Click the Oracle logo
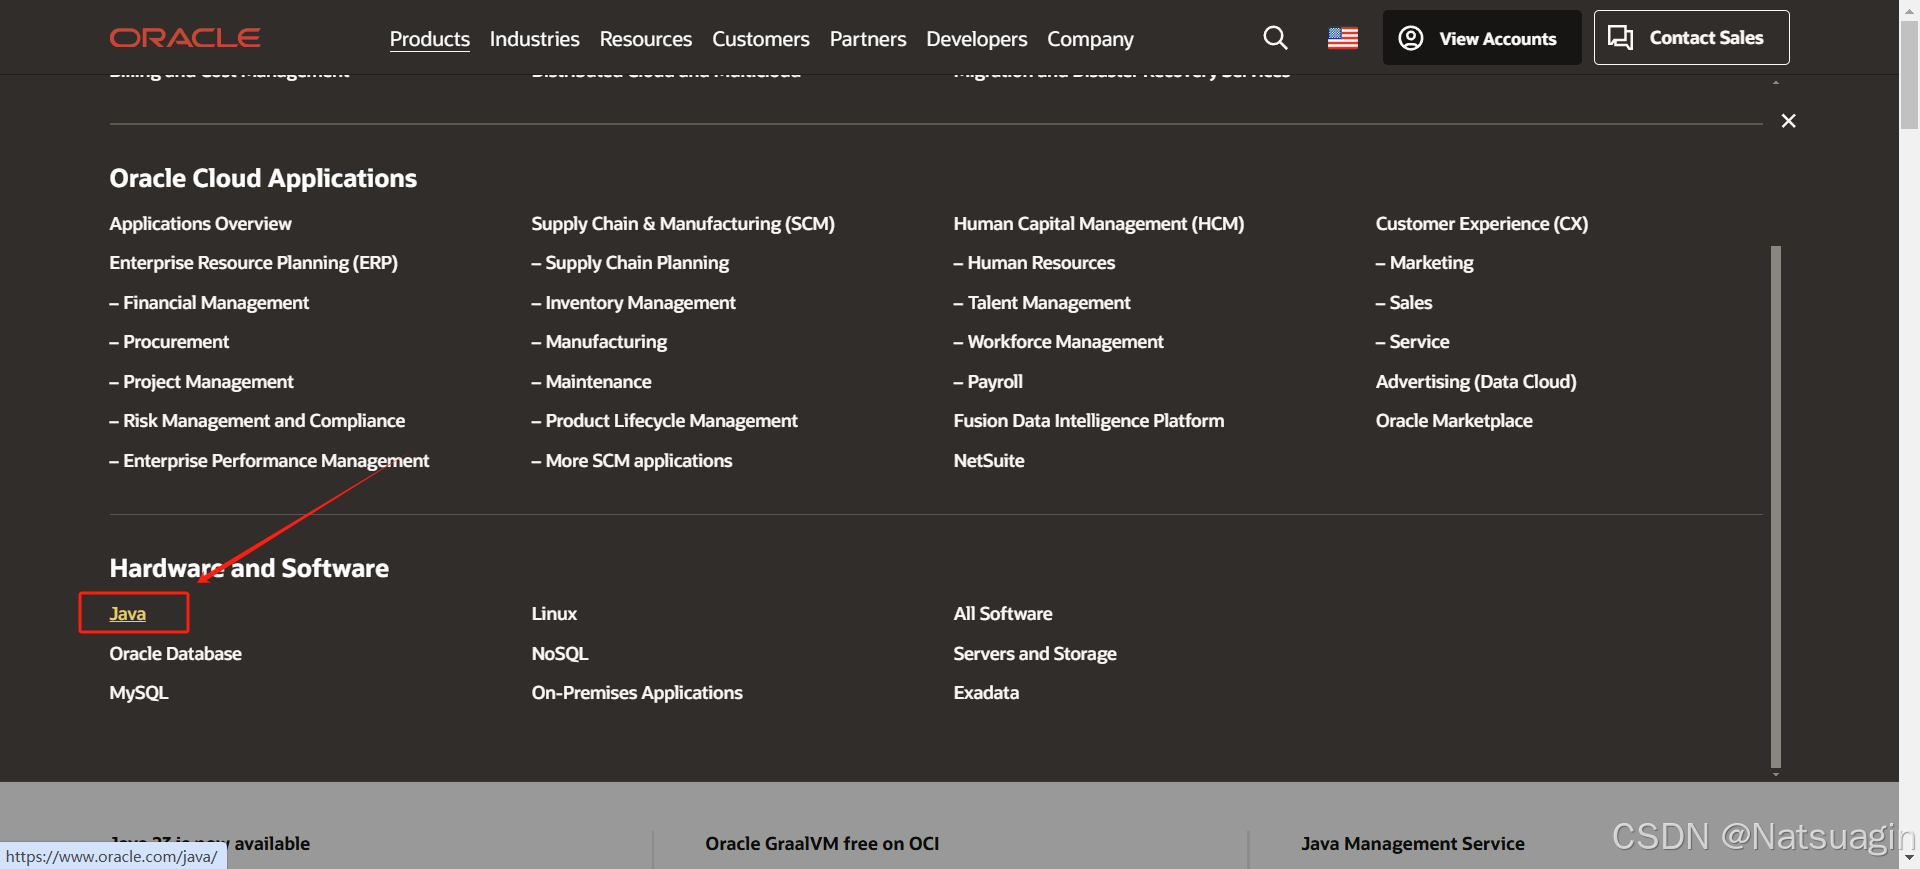Screen dimensions: 1920x869 [185, 38]
